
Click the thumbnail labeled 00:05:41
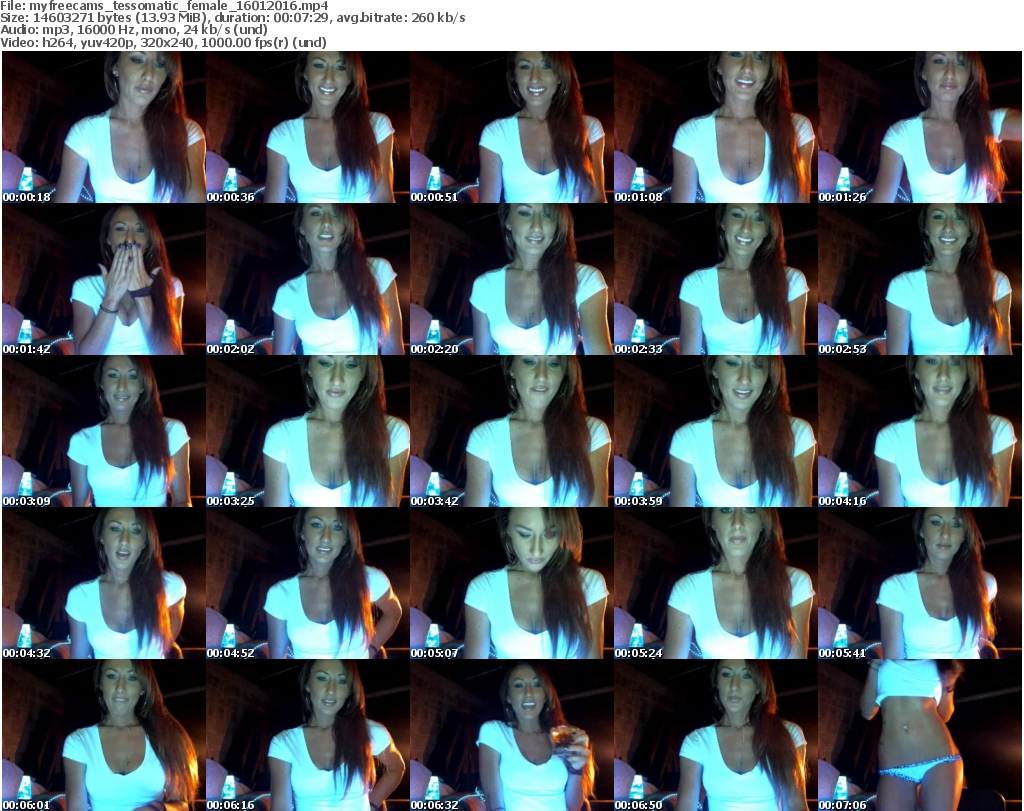(920, 583)
